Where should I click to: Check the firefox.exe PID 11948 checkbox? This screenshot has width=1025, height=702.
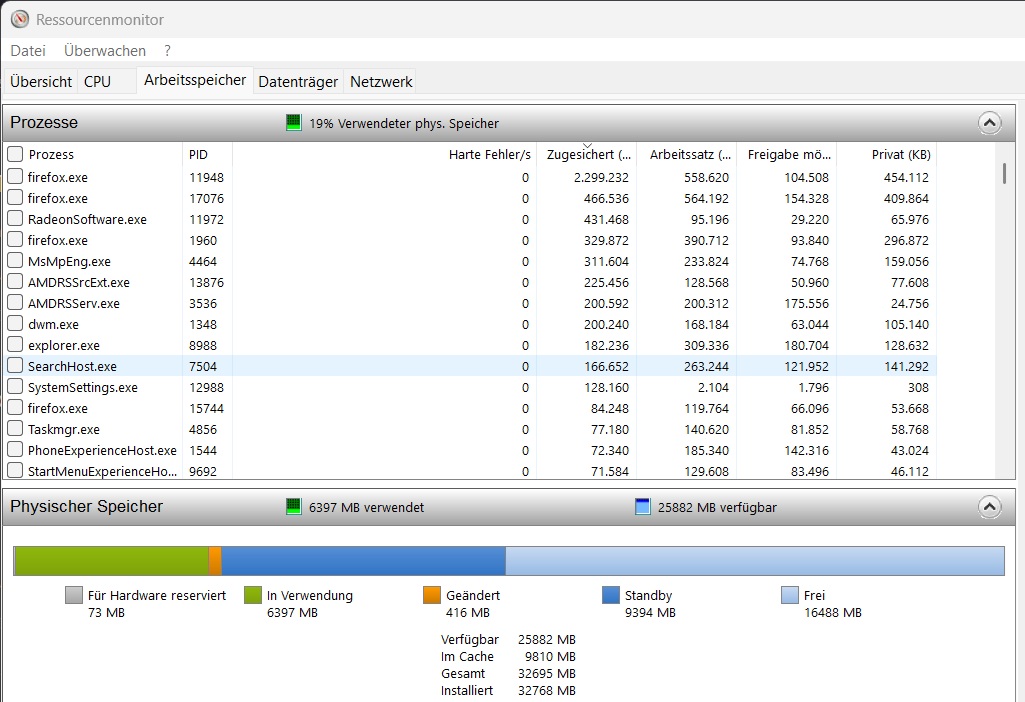click(x=15, y=176)
